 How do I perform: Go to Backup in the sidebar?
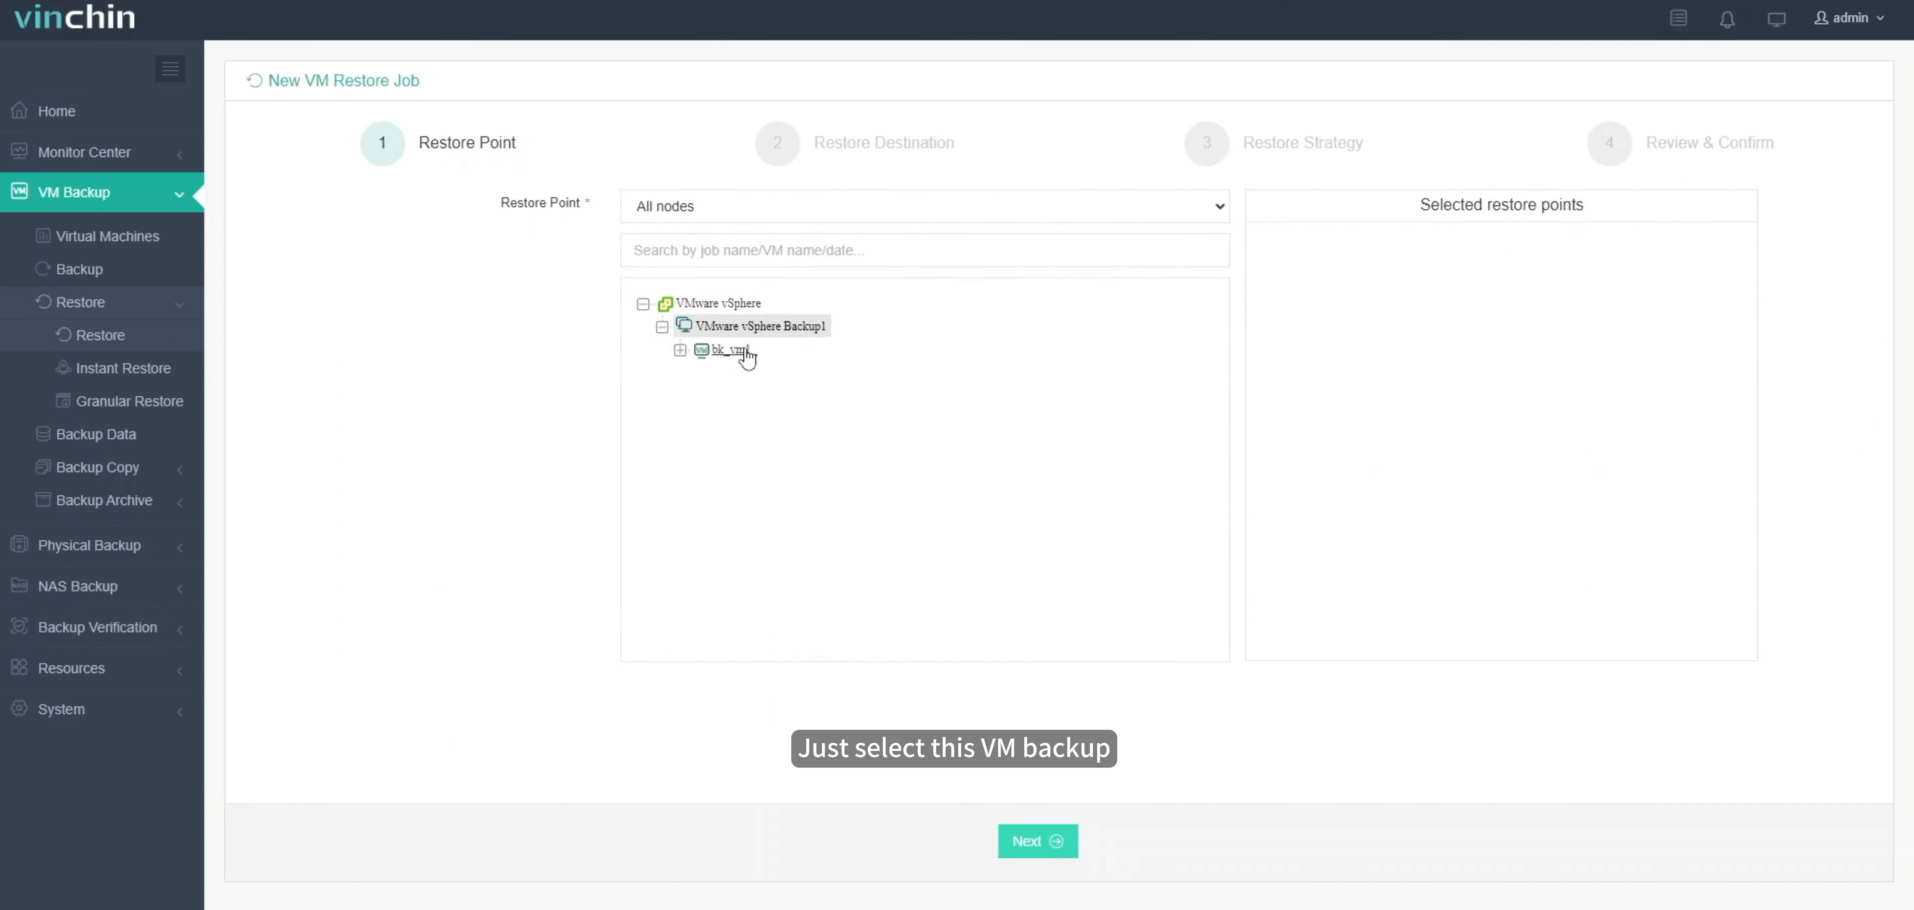79,269
